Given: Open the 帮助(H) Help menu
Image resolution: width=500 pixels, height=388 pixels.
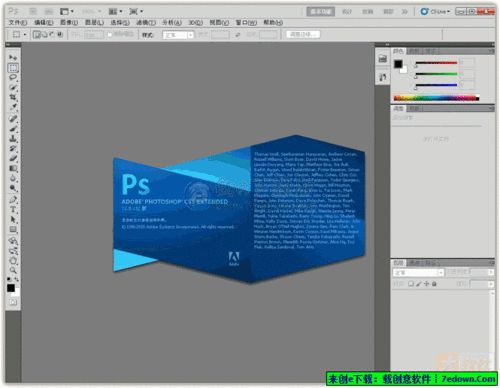Looking at the screenshot, I should point(273,22).
